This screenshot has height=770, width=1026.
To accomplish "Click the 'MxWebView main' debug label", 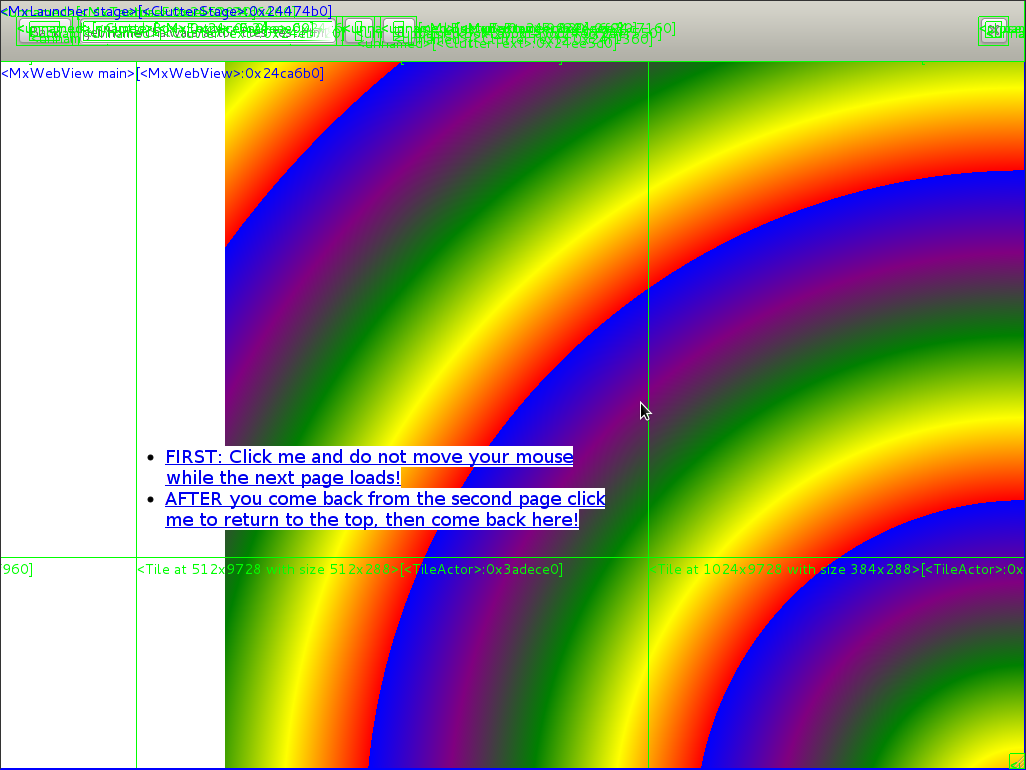I will click(68, 74).
